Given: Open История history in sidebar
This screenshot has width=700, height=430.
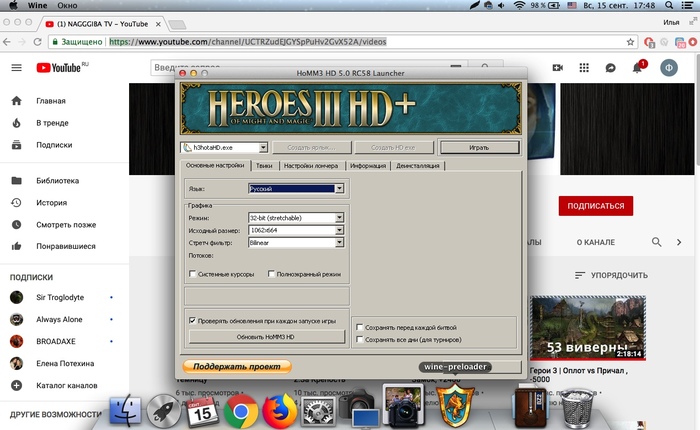Looking at the screenshot, I should point(17,203).
